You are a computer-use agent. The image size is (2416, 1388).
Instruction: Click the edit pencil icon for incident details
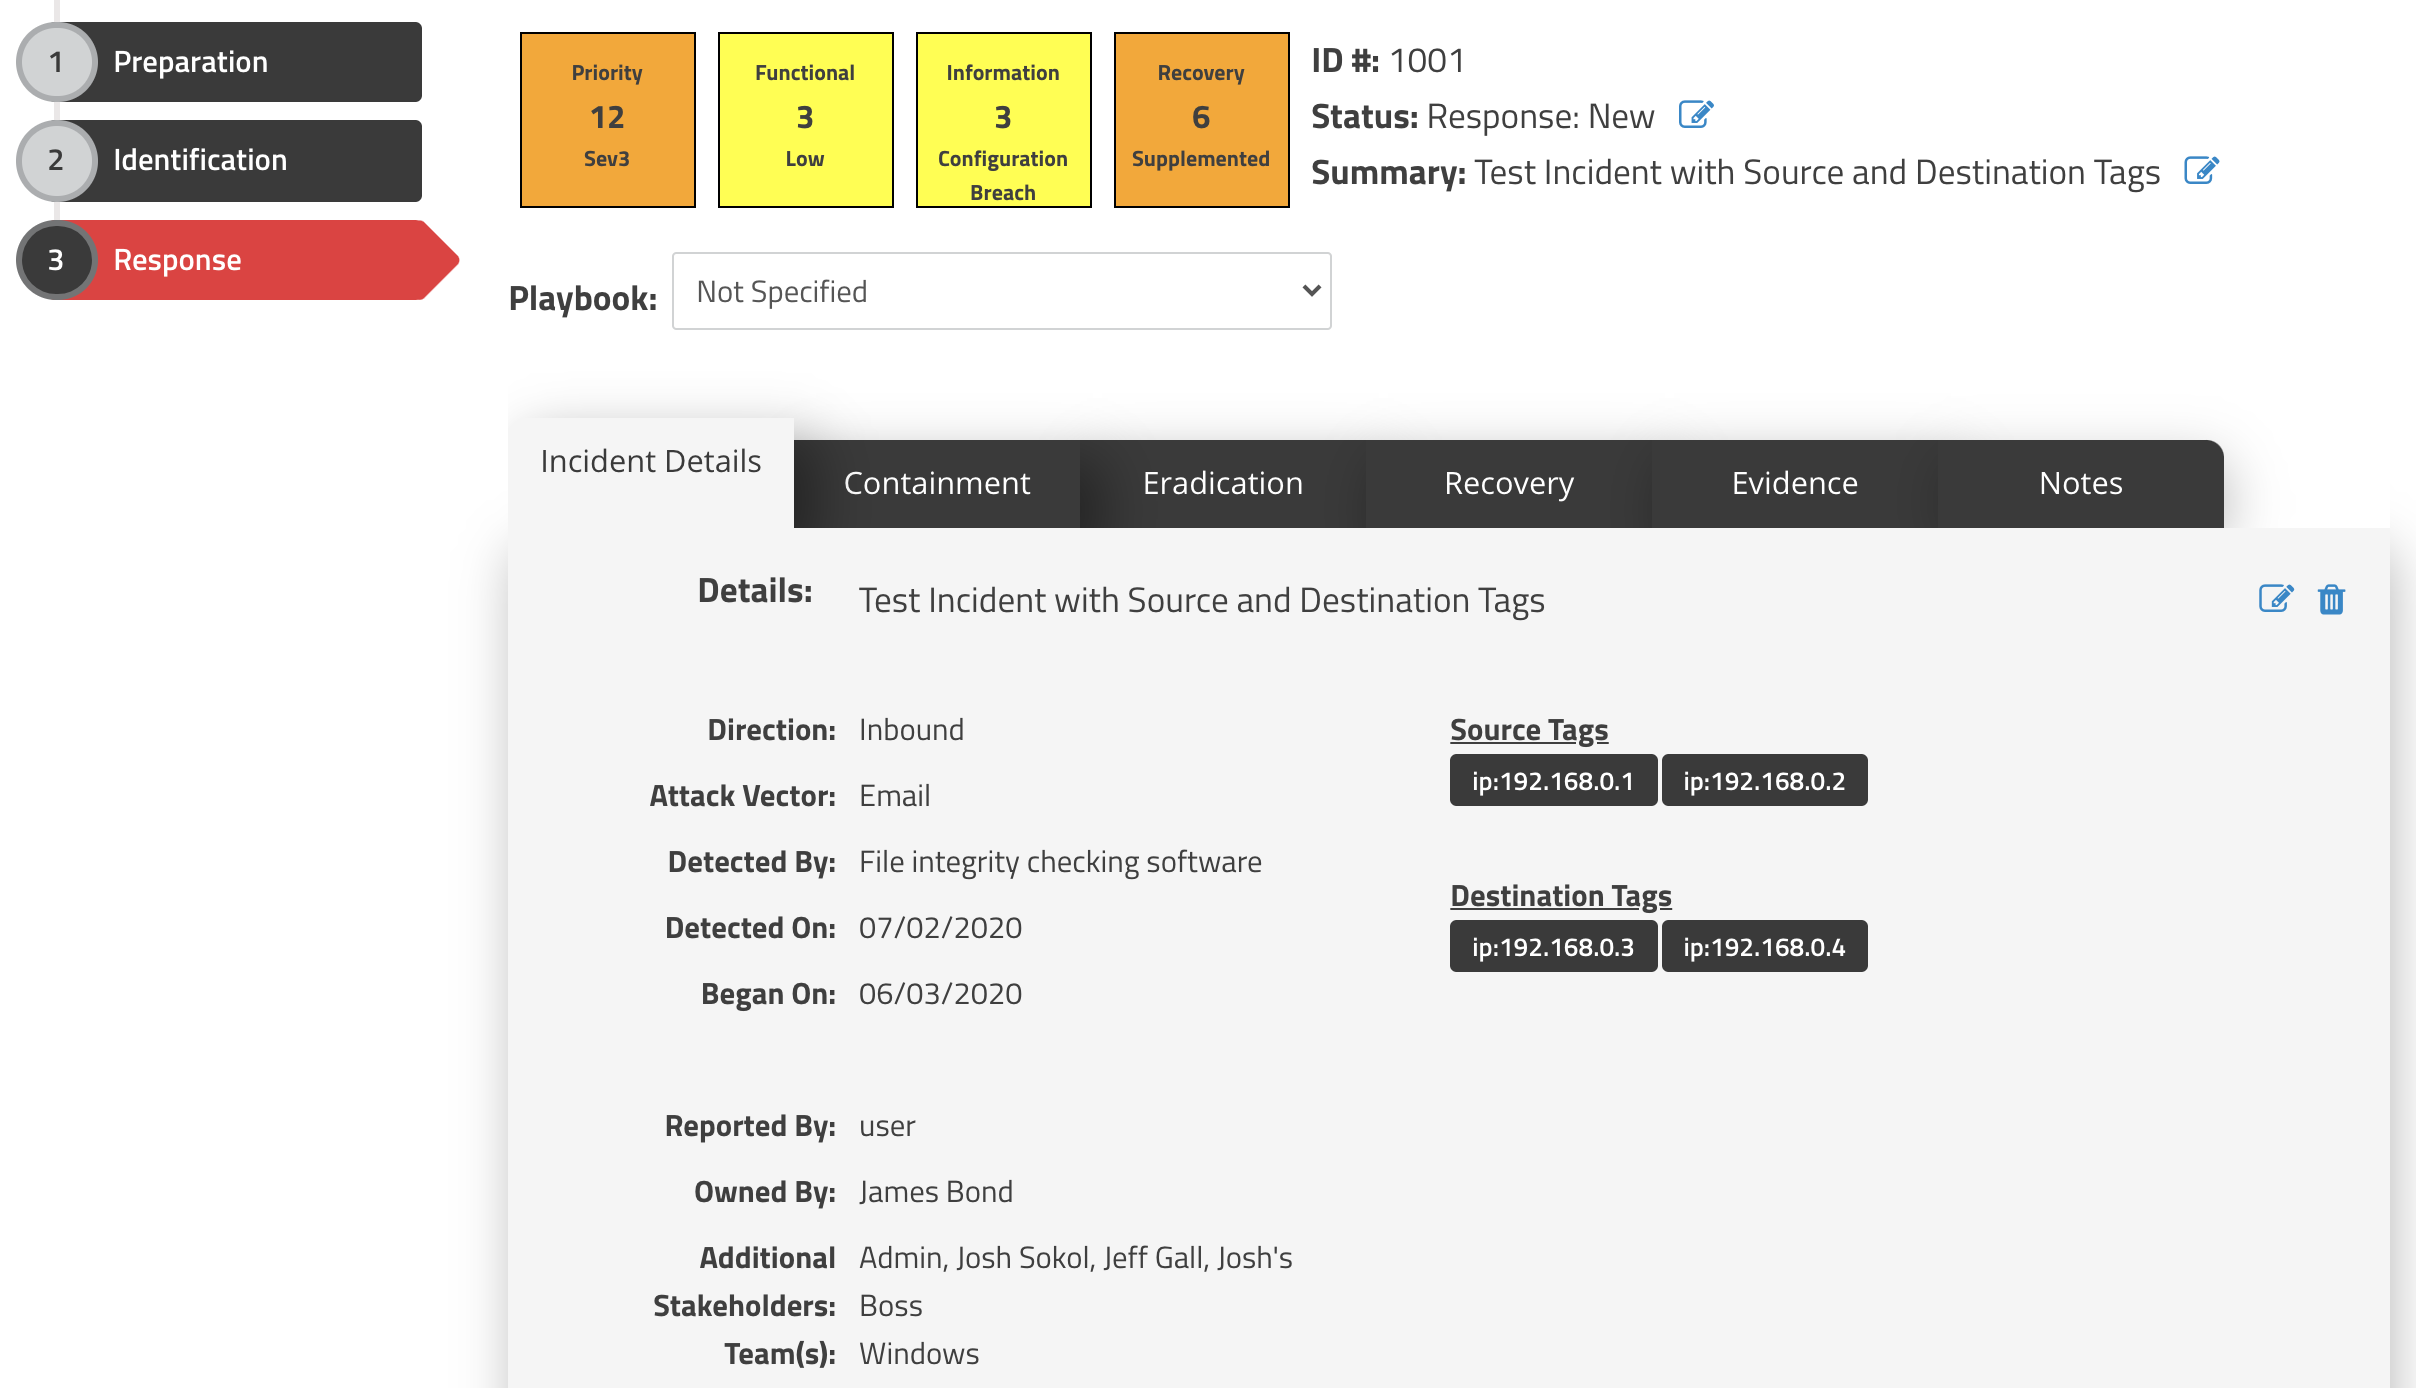(2275, 599)
